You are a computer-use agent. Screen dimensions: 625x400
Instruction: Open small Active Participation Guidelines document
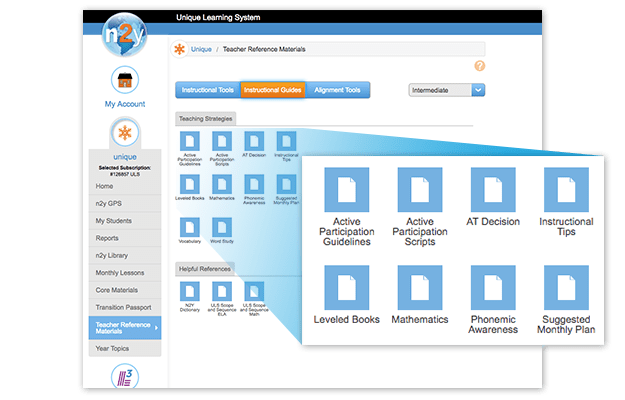click(x=190, y=141)
